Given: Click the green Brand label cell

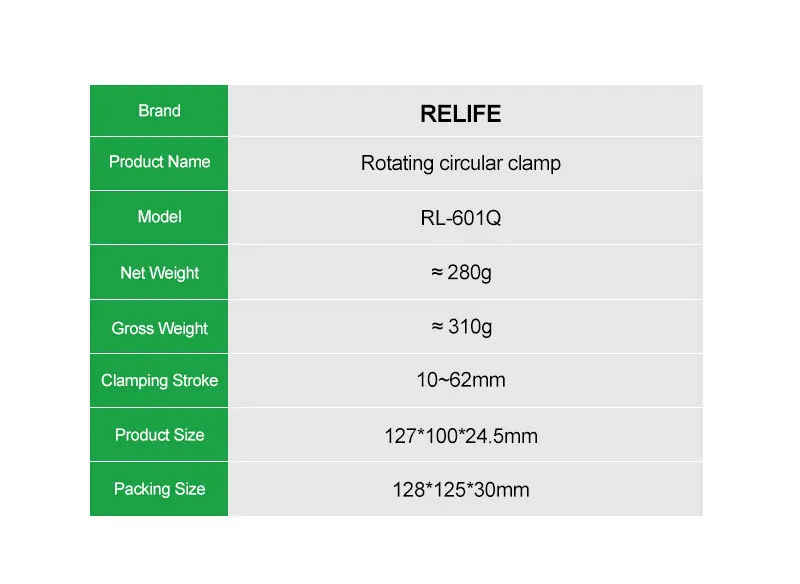Looking at the screenshot, I should (159, 111).
